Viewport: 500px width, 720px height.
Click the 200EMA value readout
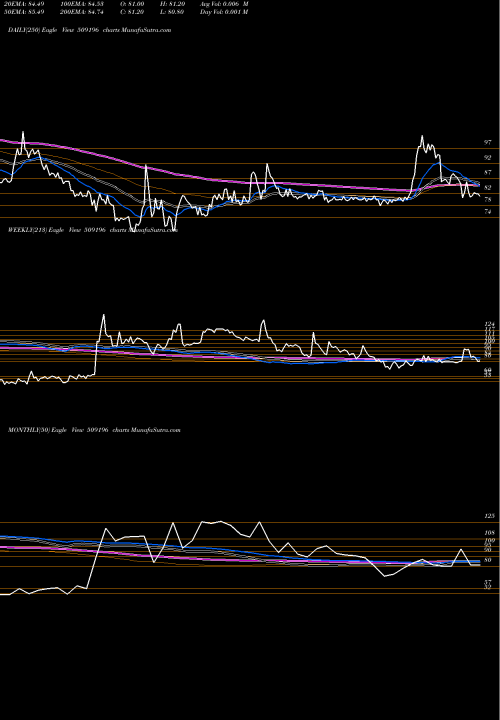pyautogui.click(x=82, y=12)
